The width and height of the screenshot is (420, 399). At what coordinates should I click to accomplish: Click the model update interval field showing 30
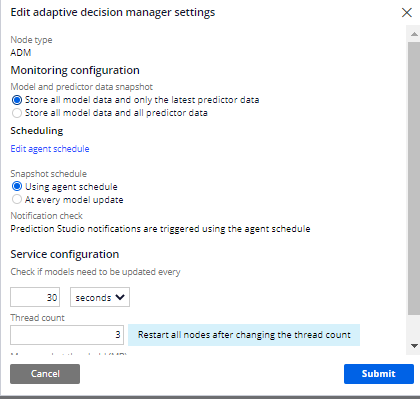(x=35, y=297)
